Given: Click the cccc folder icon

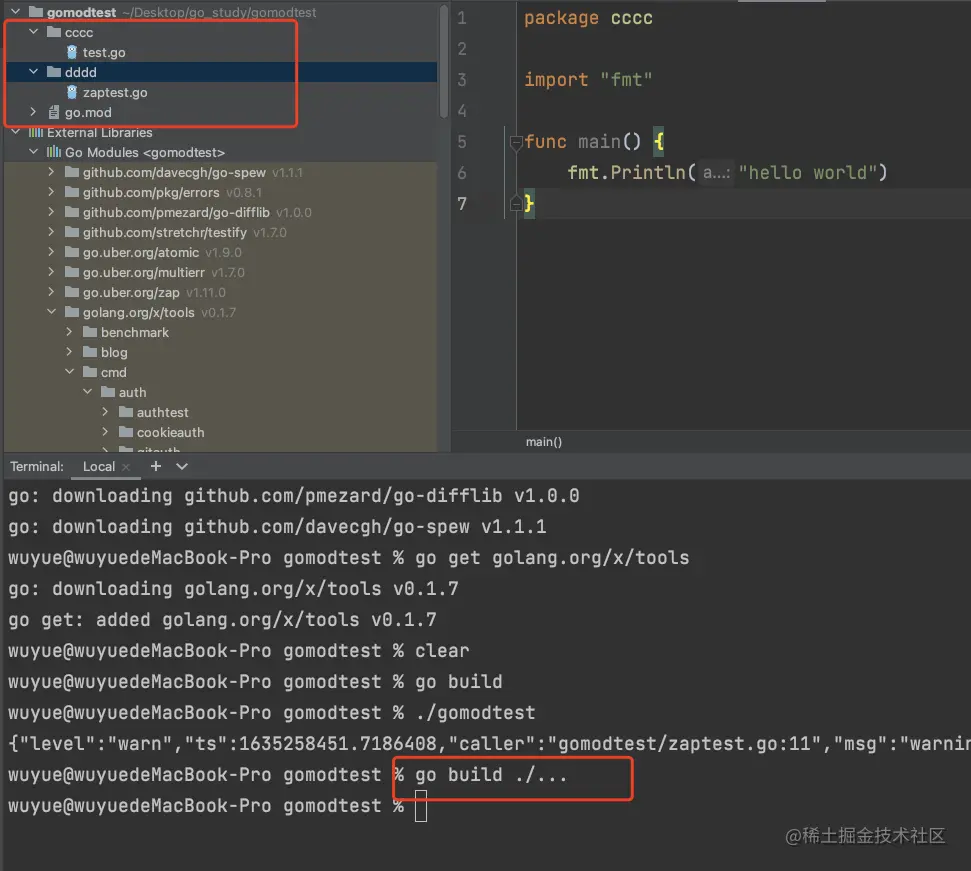Looking at the screenshot, I should click(54, 32).
